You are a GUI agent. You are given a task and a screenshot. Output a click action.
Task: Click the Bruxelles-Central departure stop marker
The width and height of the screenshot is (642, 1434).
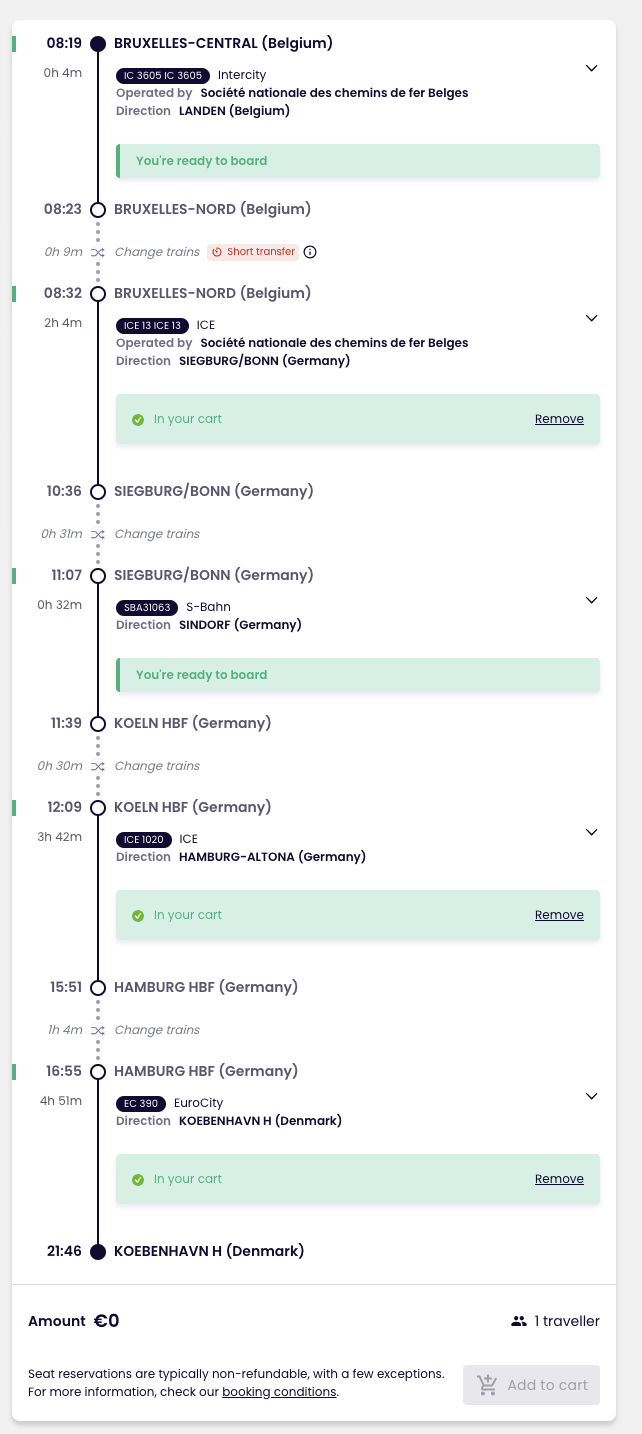[x=98, y=44]
